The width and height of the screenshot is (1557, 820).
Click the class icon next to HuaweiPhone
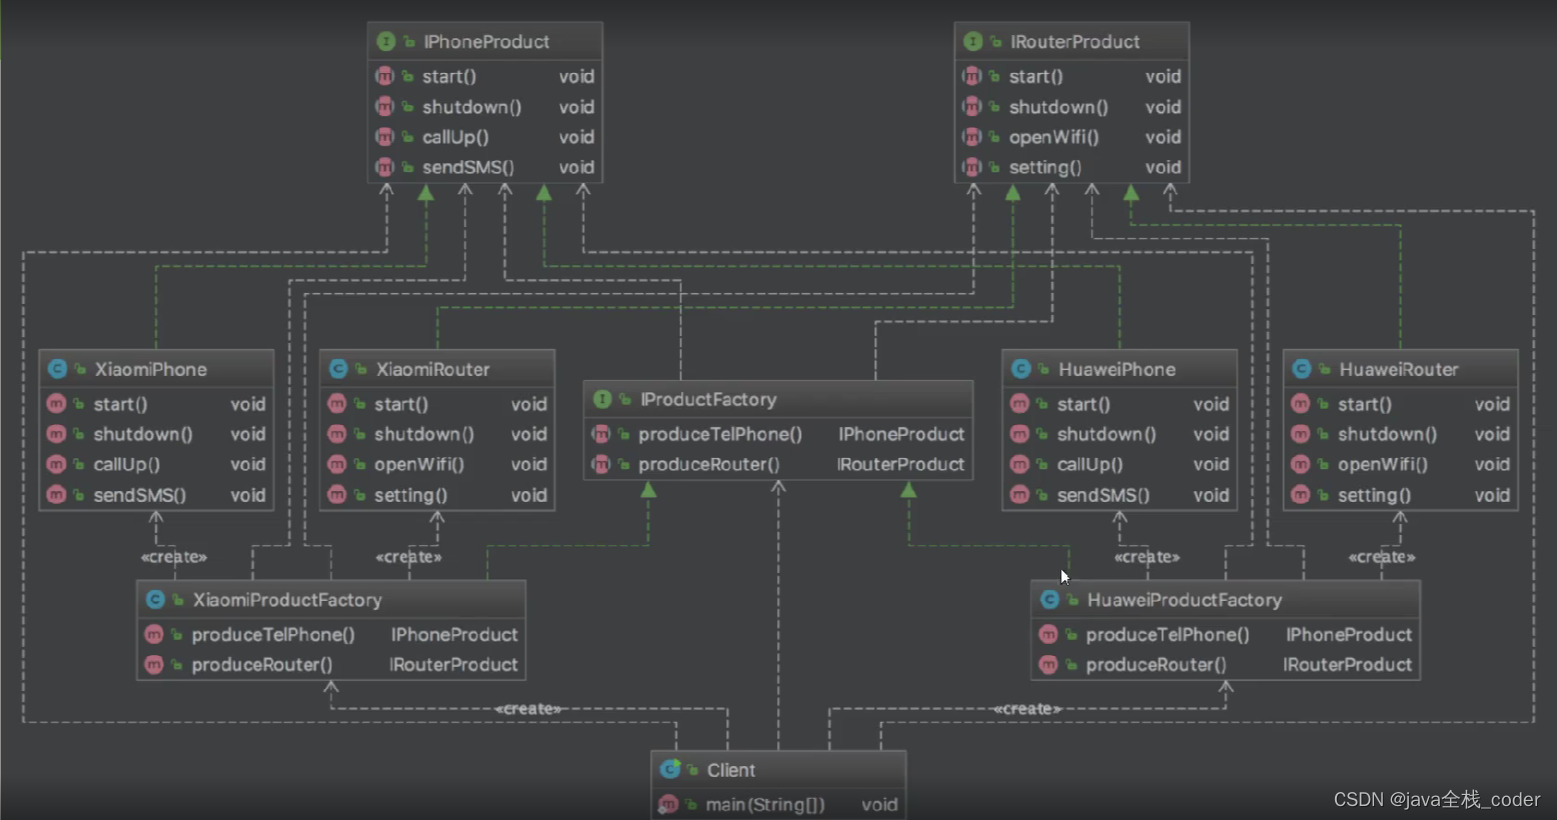point(1021,369)
